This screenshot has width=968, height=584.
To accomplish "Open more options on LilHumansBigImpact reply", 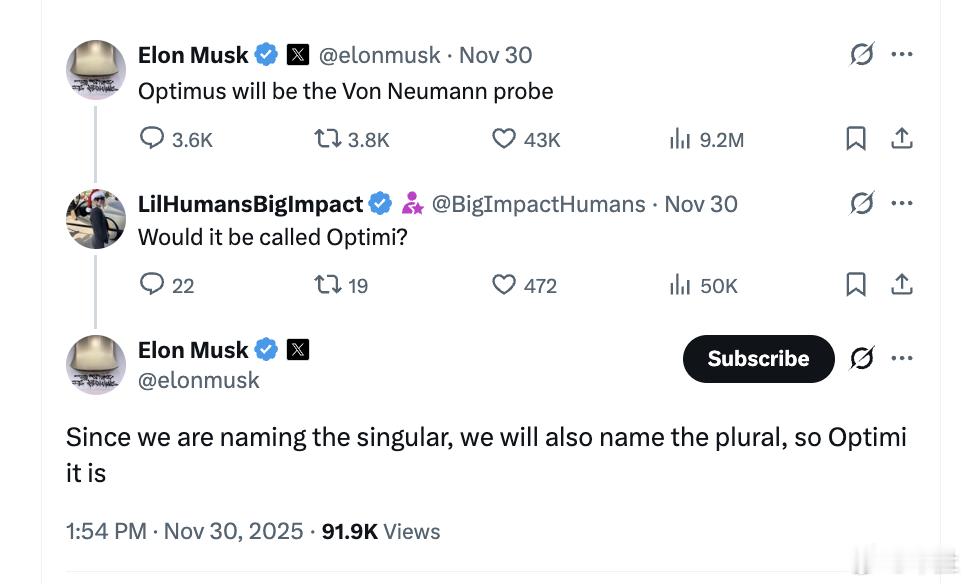I will (x=902, y=203).
